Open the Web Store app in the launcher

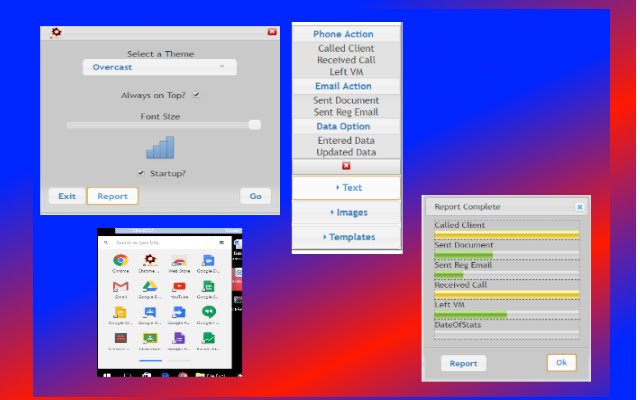coord(179,260)
